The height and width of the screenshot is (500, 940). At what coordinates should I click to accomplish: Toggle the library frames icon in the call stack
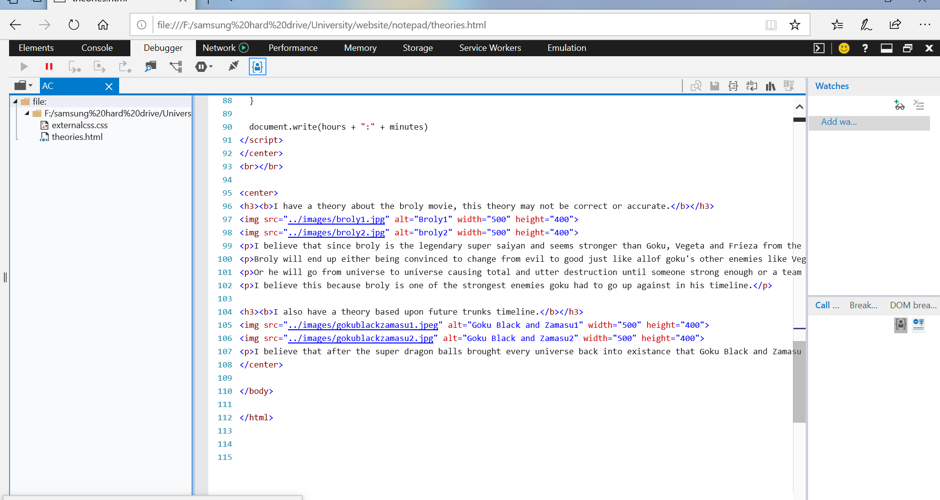tap(900, 325)
